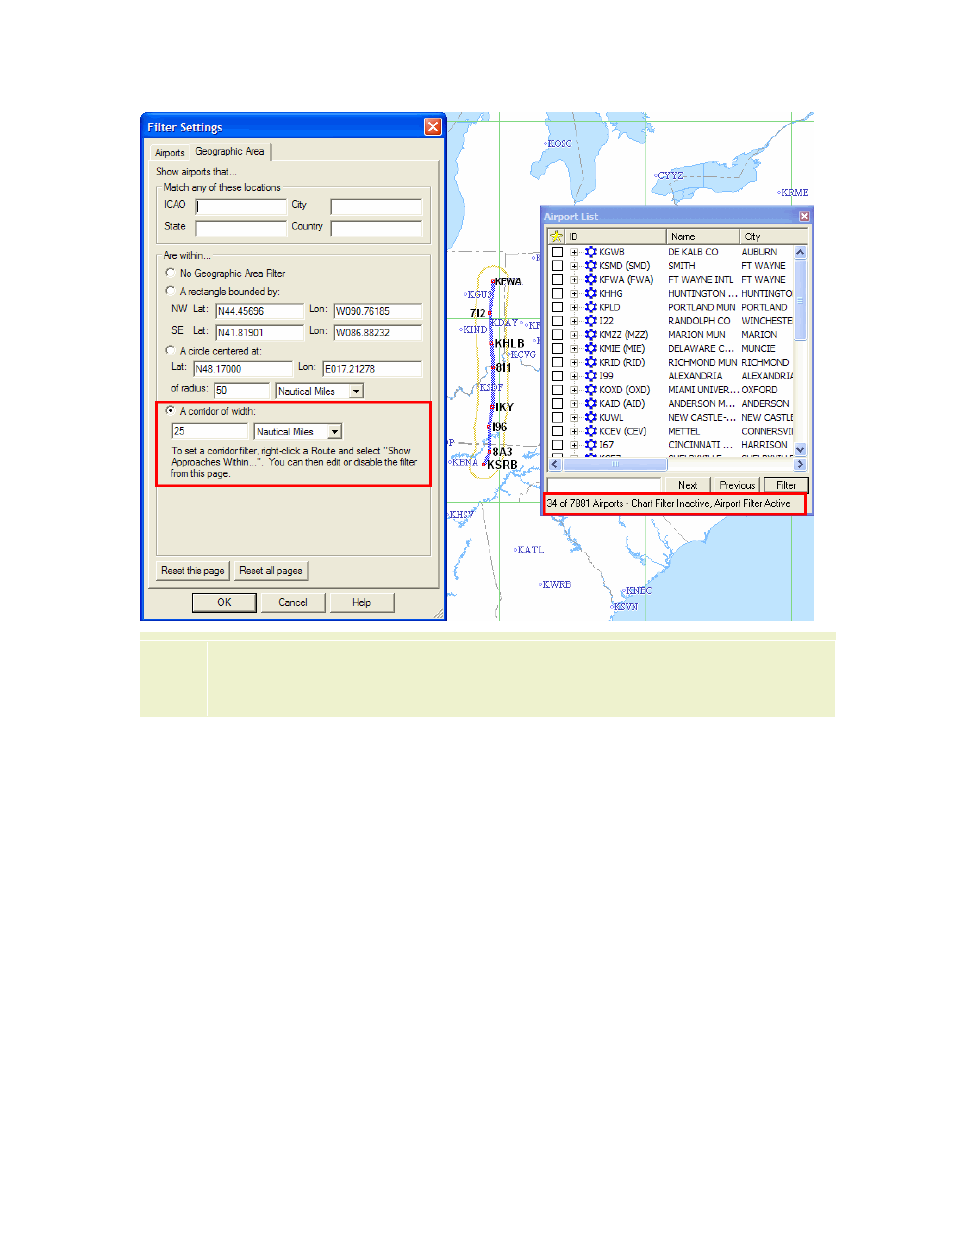Select No Geographic Area Filter option
This screenshot has width=954, height=1235.
(x=170, y=272)
